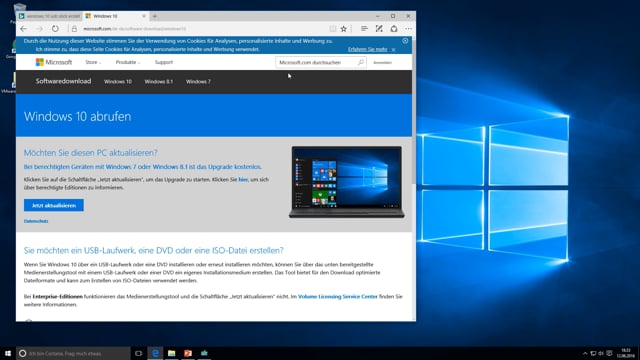This screenshot has width=640, height=360.
Task: Click the Edge icon in the taskbar
Action: click(155, 353)
